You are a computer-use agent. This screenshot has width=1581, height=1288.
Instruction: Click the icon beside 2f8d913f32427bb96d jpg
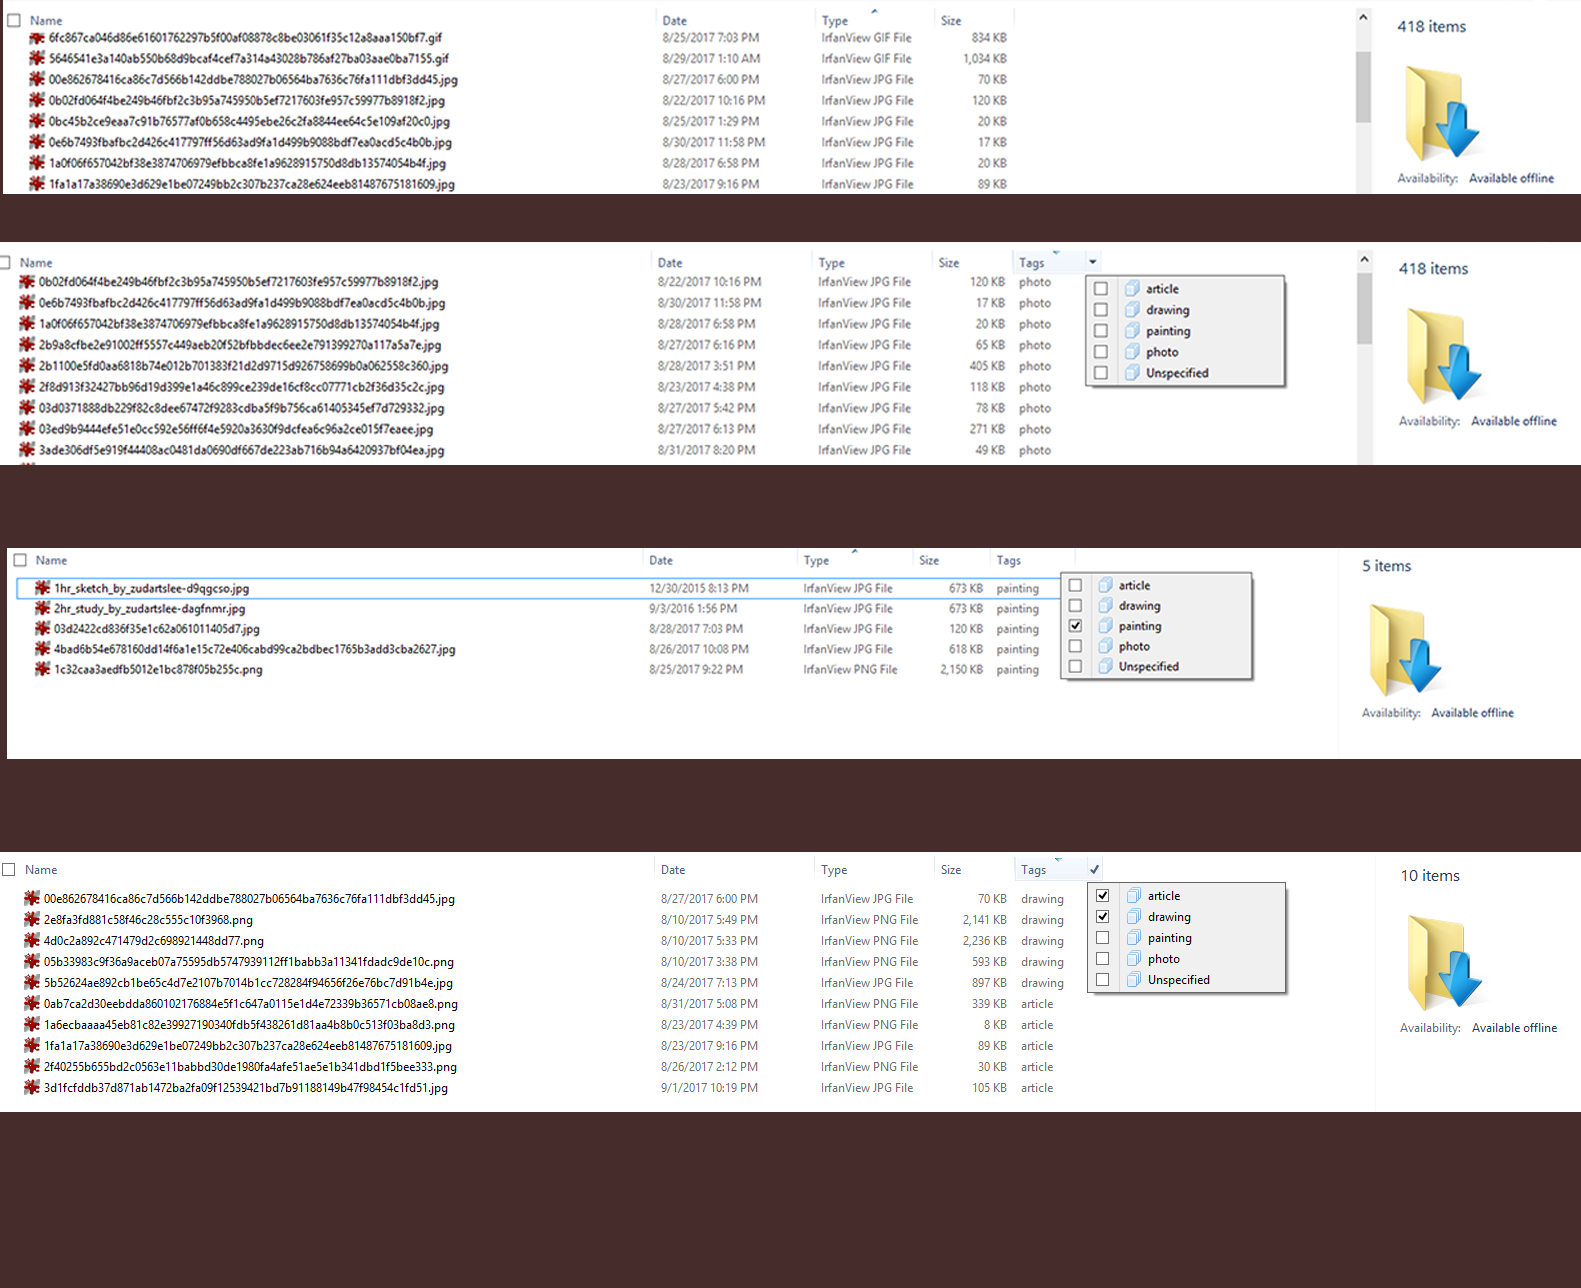(27, 387)
